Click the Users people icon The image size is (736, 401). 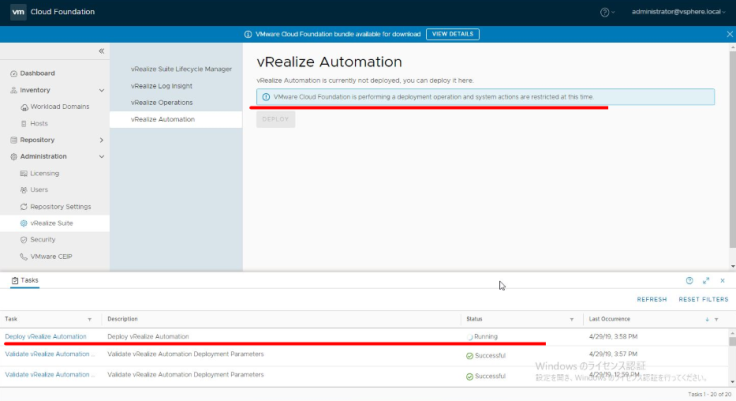pyautogui.click(x=23, y=190)
